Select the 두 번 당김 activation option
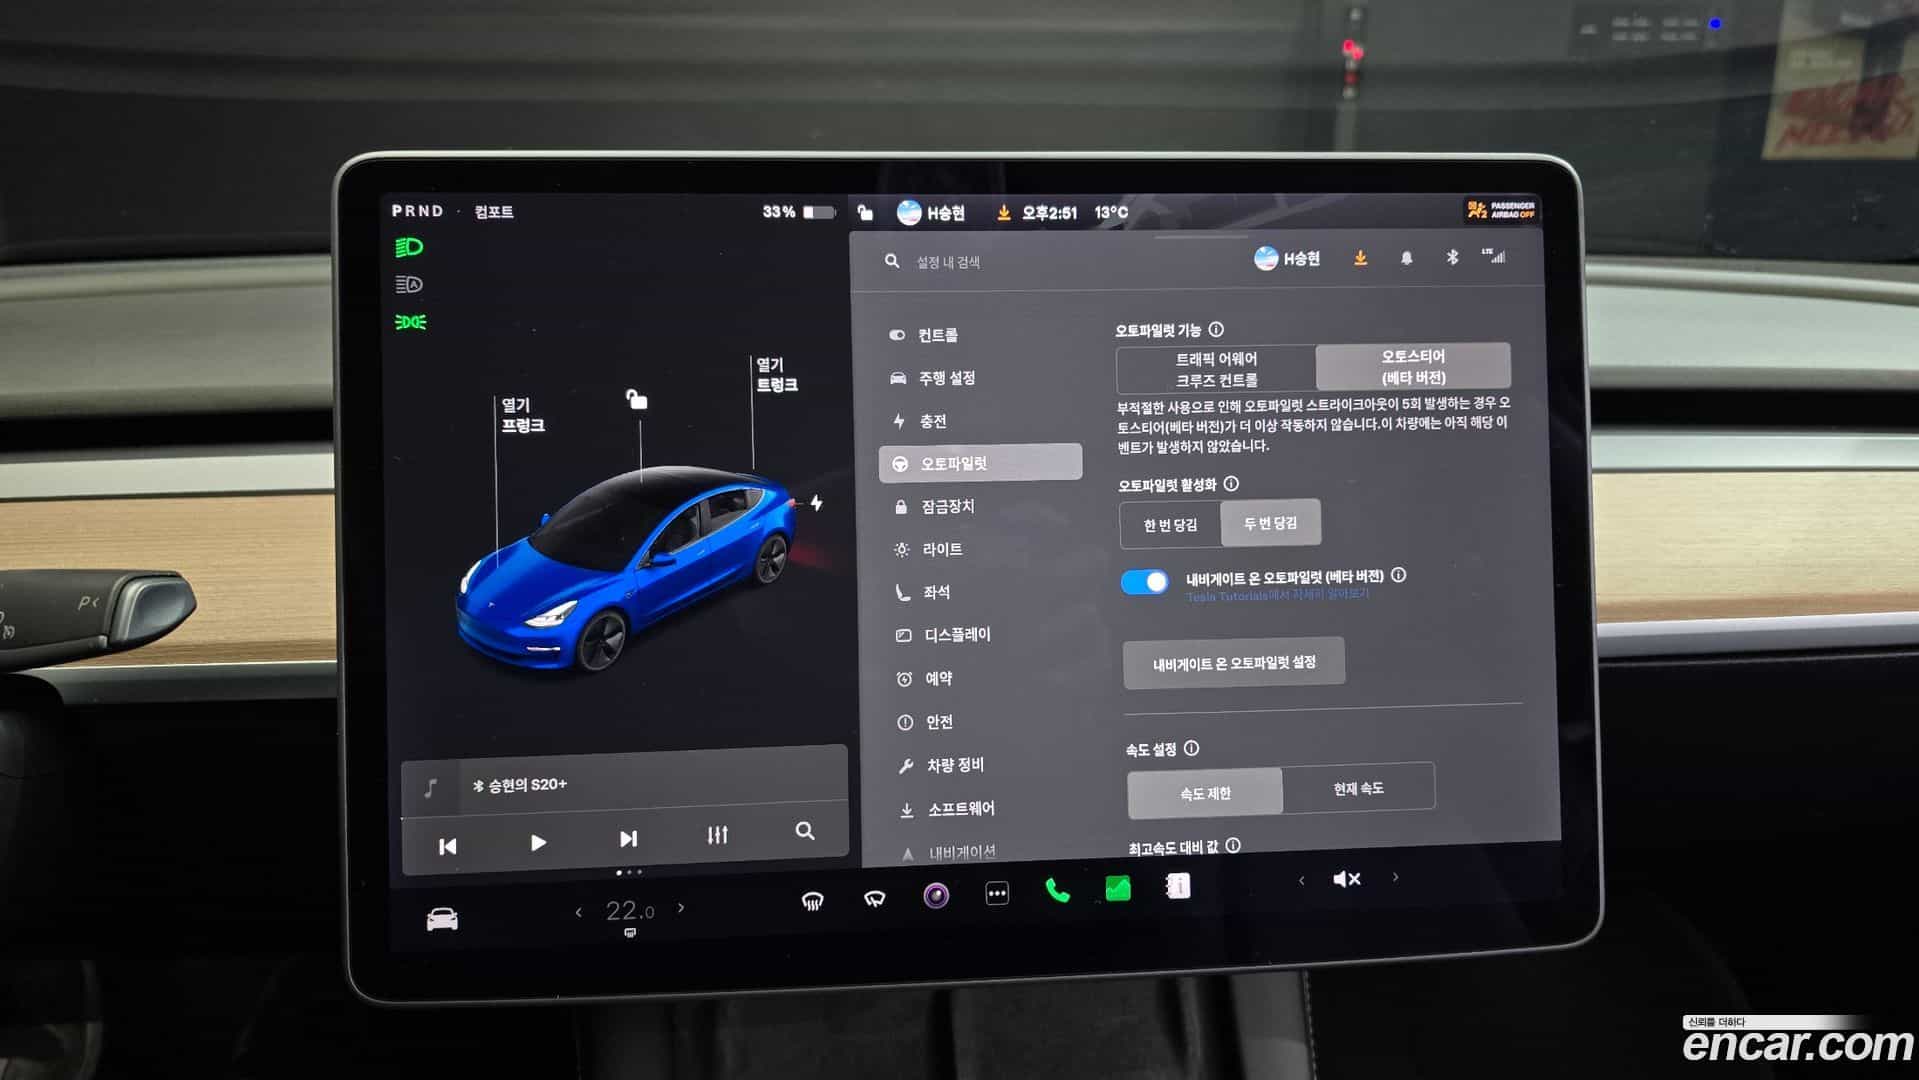The width and height of the screenshot is (1919, 1080). (x=1271, y=523)
